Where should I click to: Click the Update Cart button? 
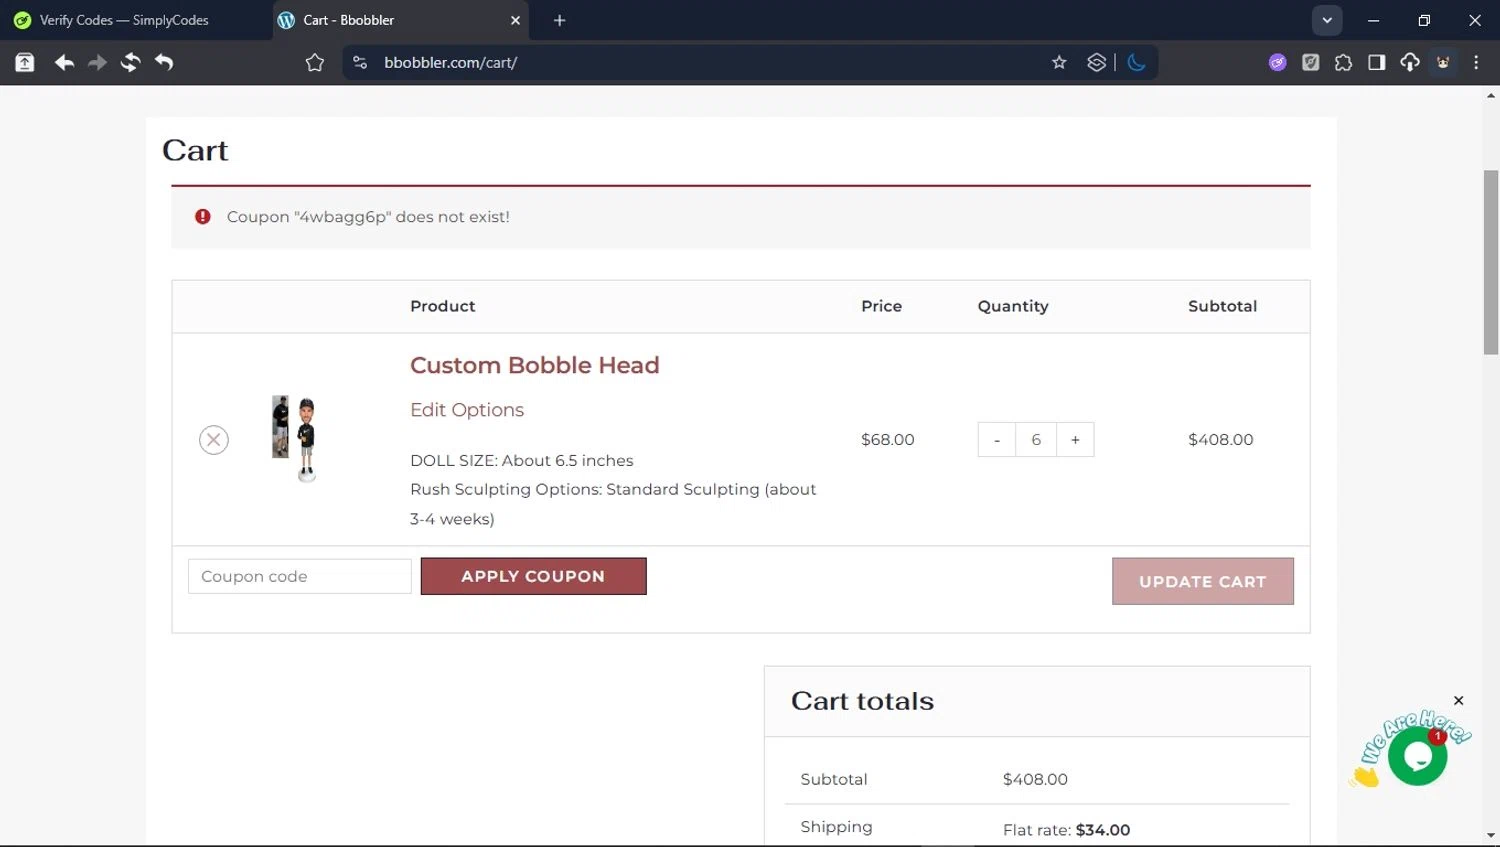point(1203,581)
